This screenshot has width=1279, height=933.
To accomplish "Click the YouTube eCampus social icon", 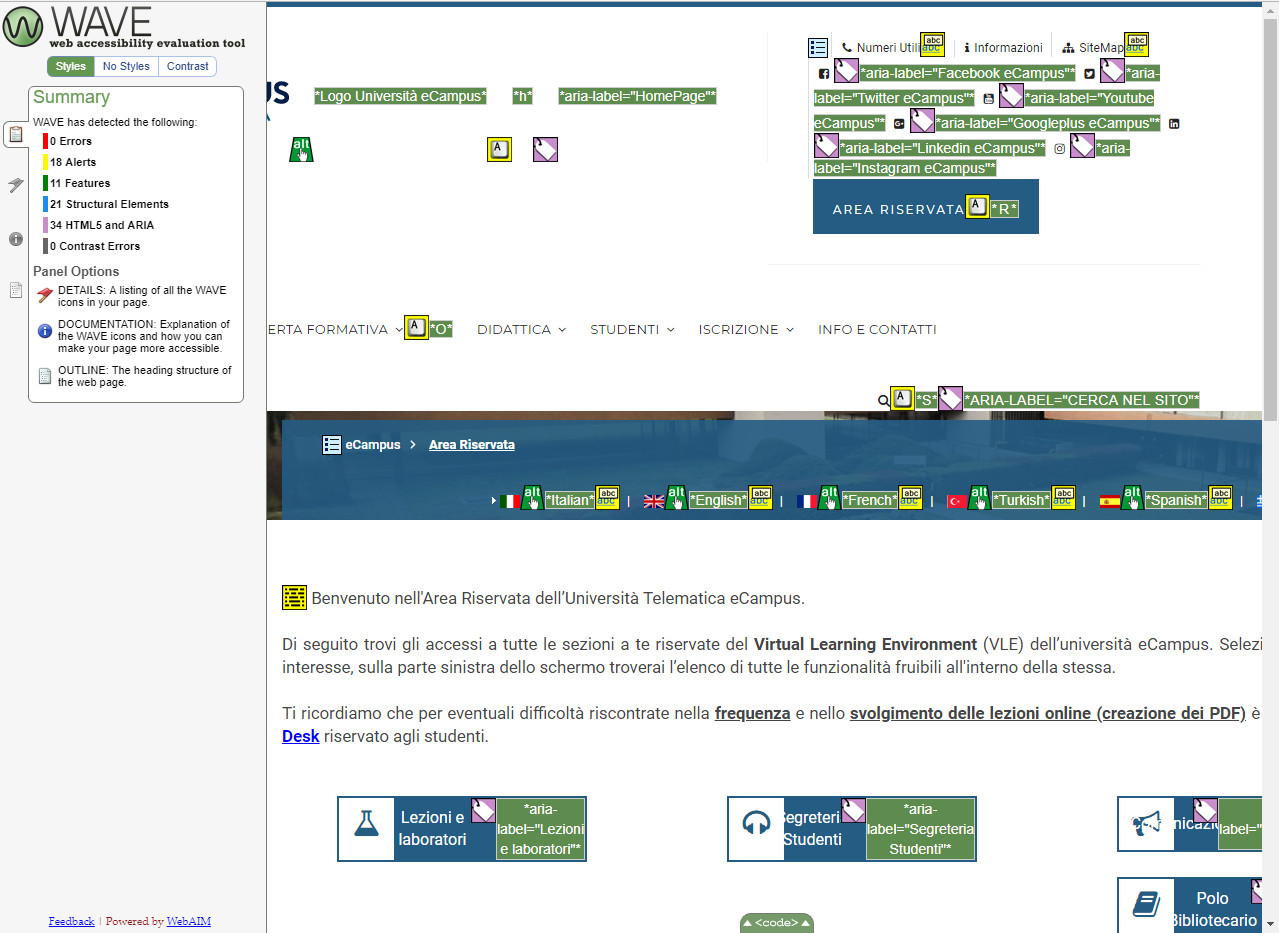I will coord(988,99).
